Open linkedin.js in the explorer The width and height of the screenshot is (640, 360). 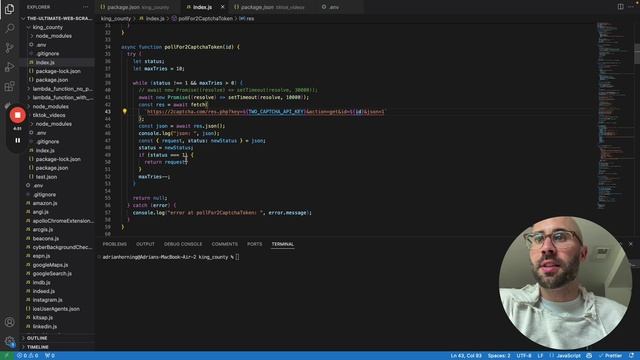(x=44, y=327)
